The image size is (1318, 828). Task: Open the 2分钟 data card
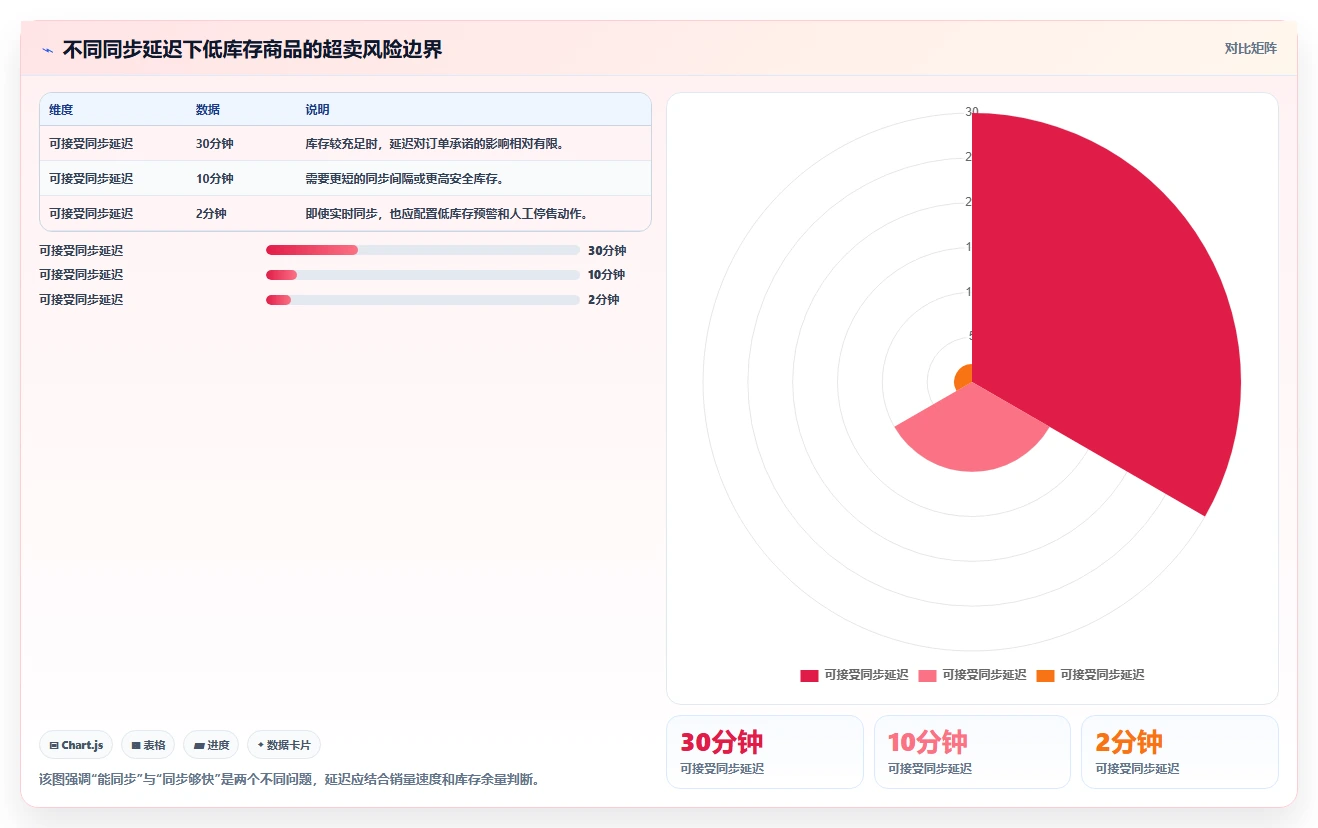1180,752
